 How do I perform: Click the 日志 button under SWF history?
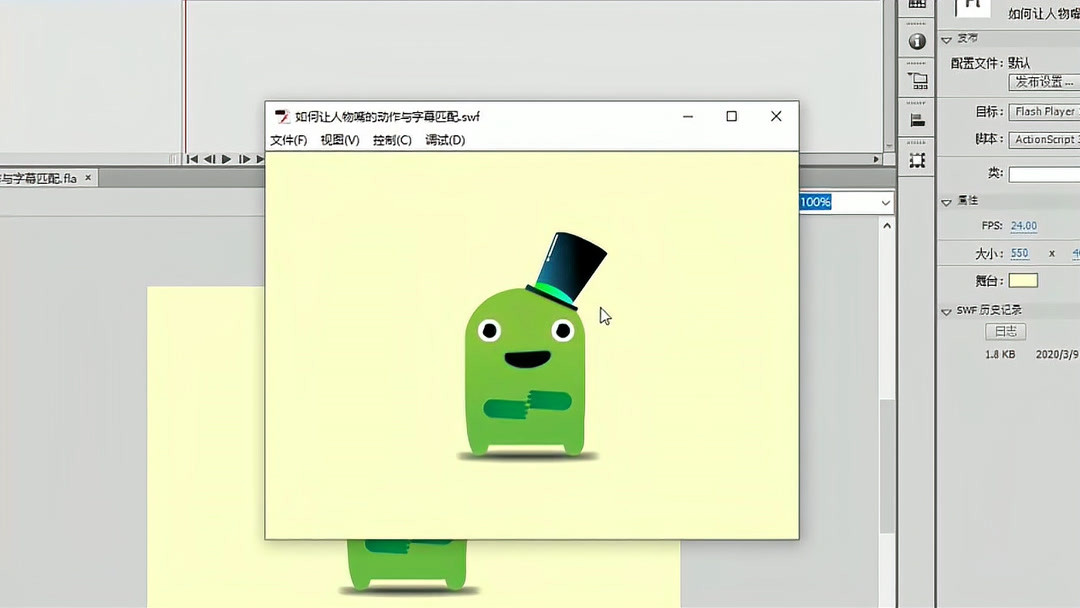click(1005, 331)
